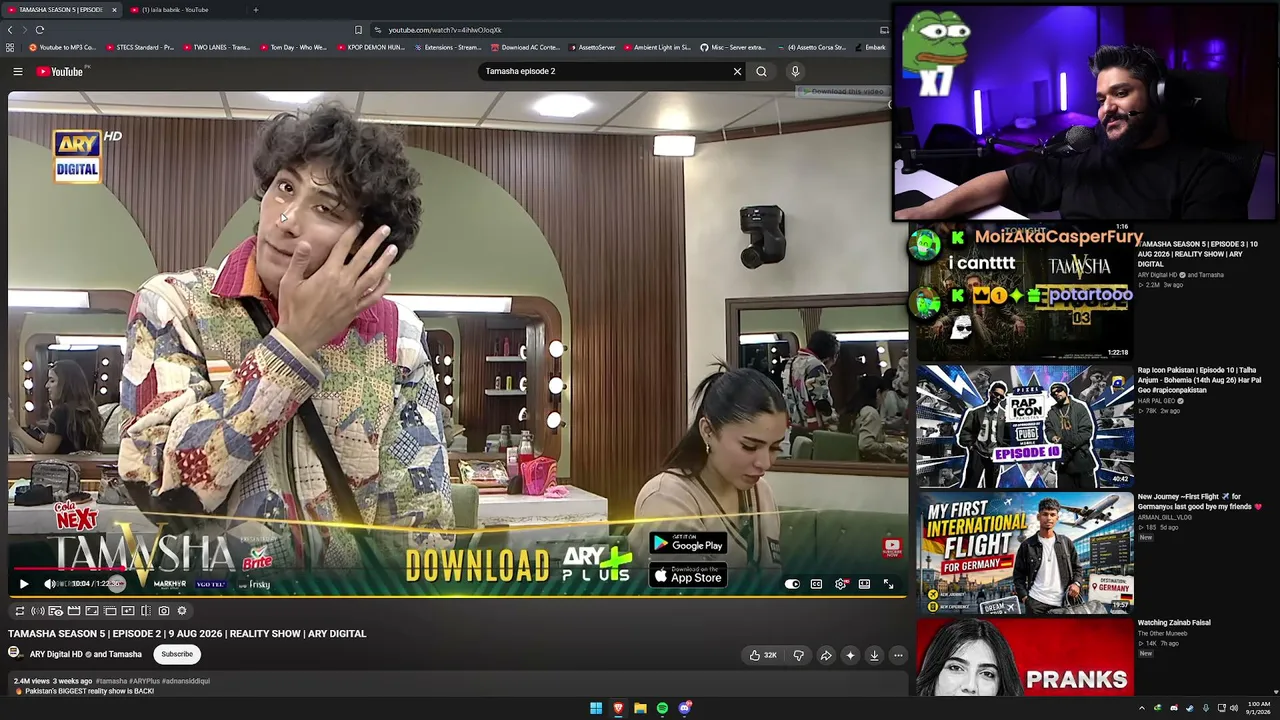Open the Windows Start menu
The width and height of the screenshot is (1280, 720).
pyautogui.click(x=596, y=708)
